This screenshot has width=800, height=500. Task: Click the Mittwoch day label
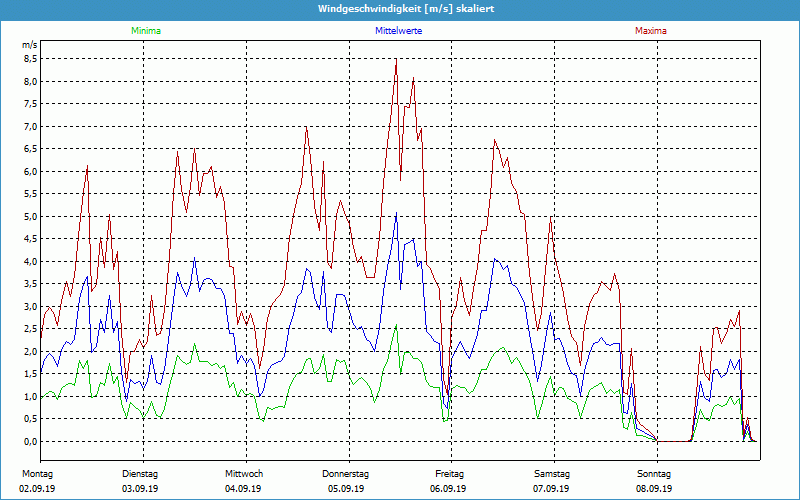click(x=244, y=474)
